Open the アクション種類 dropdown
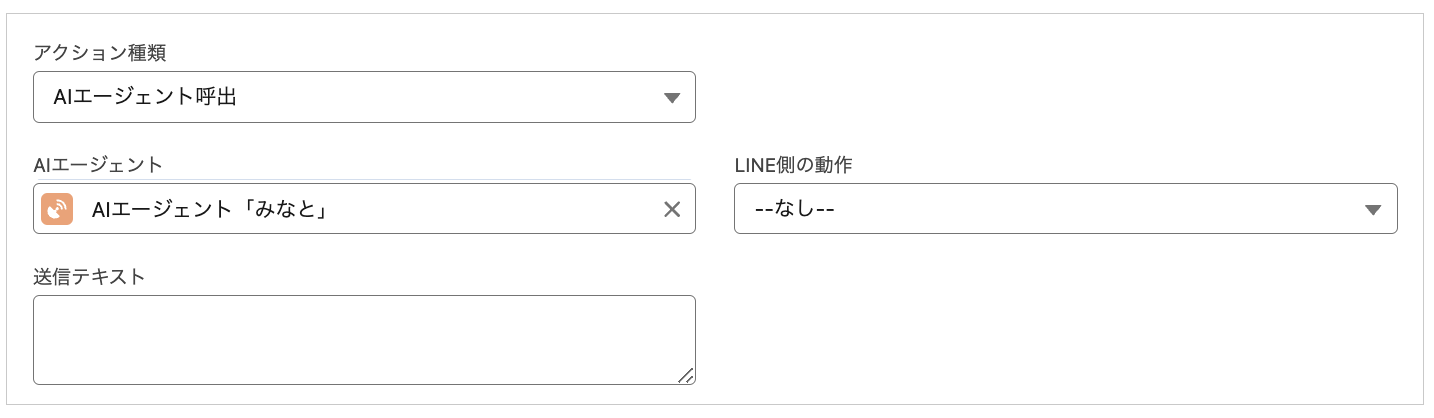The height and width of the screenshot is (418, 1434). (364, 97)
